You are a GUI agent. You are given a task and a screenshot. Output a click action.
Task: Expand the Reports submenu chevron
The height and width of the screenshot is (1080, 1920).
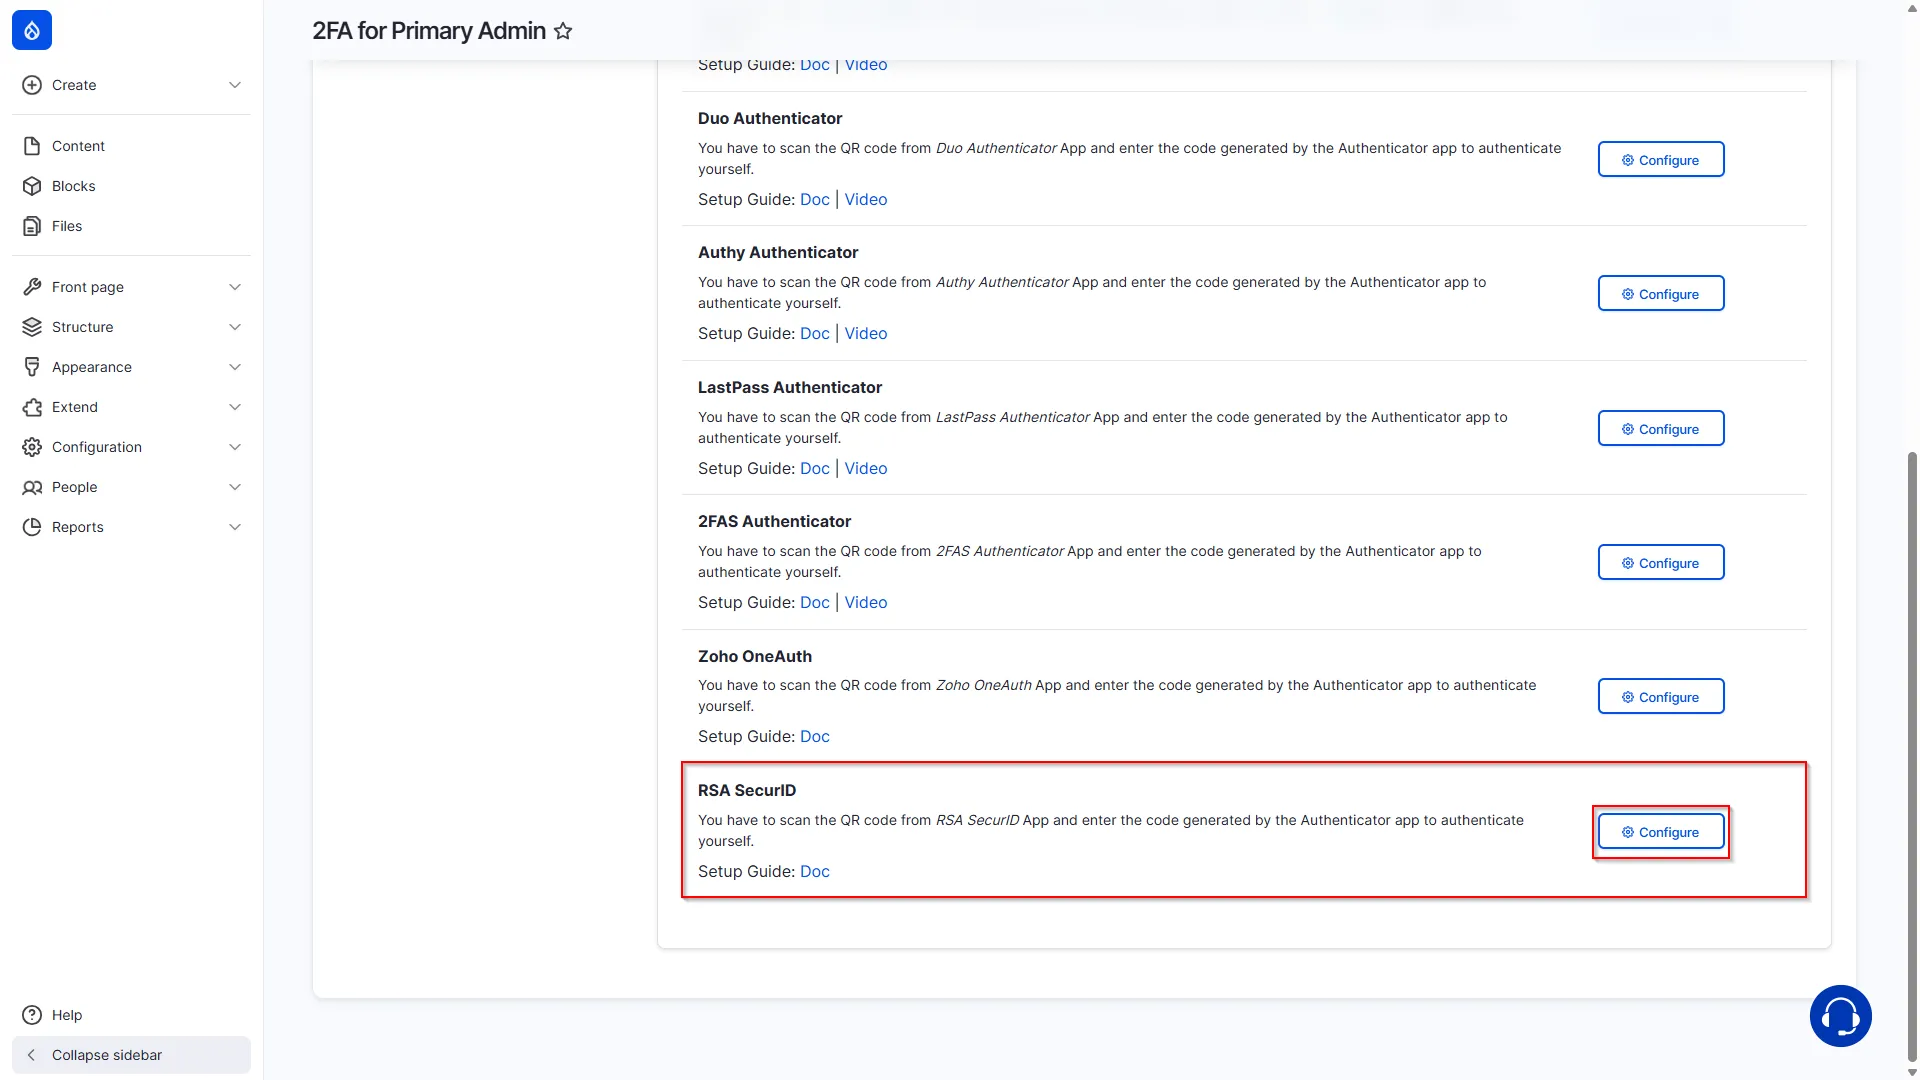tap(235, 527)
